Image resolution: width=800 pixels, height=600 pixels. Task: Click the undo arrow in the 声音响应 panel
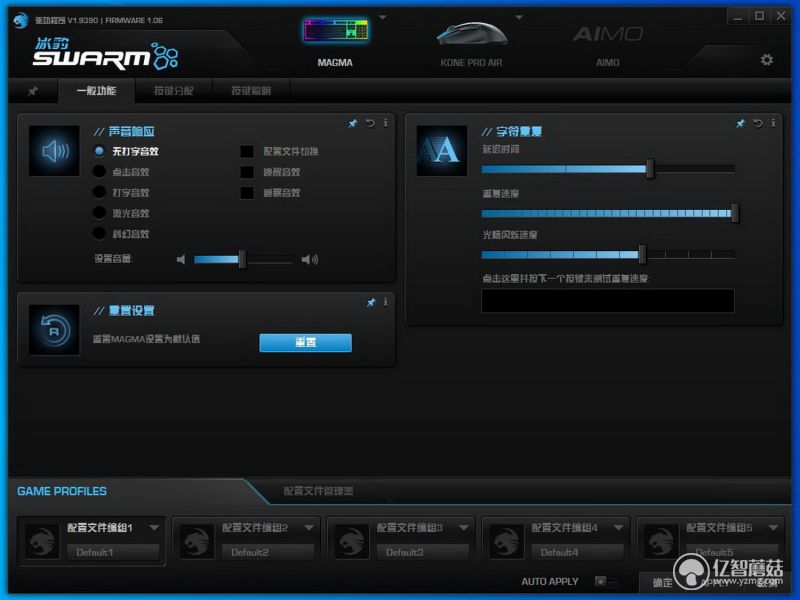[x=370, y=123]
